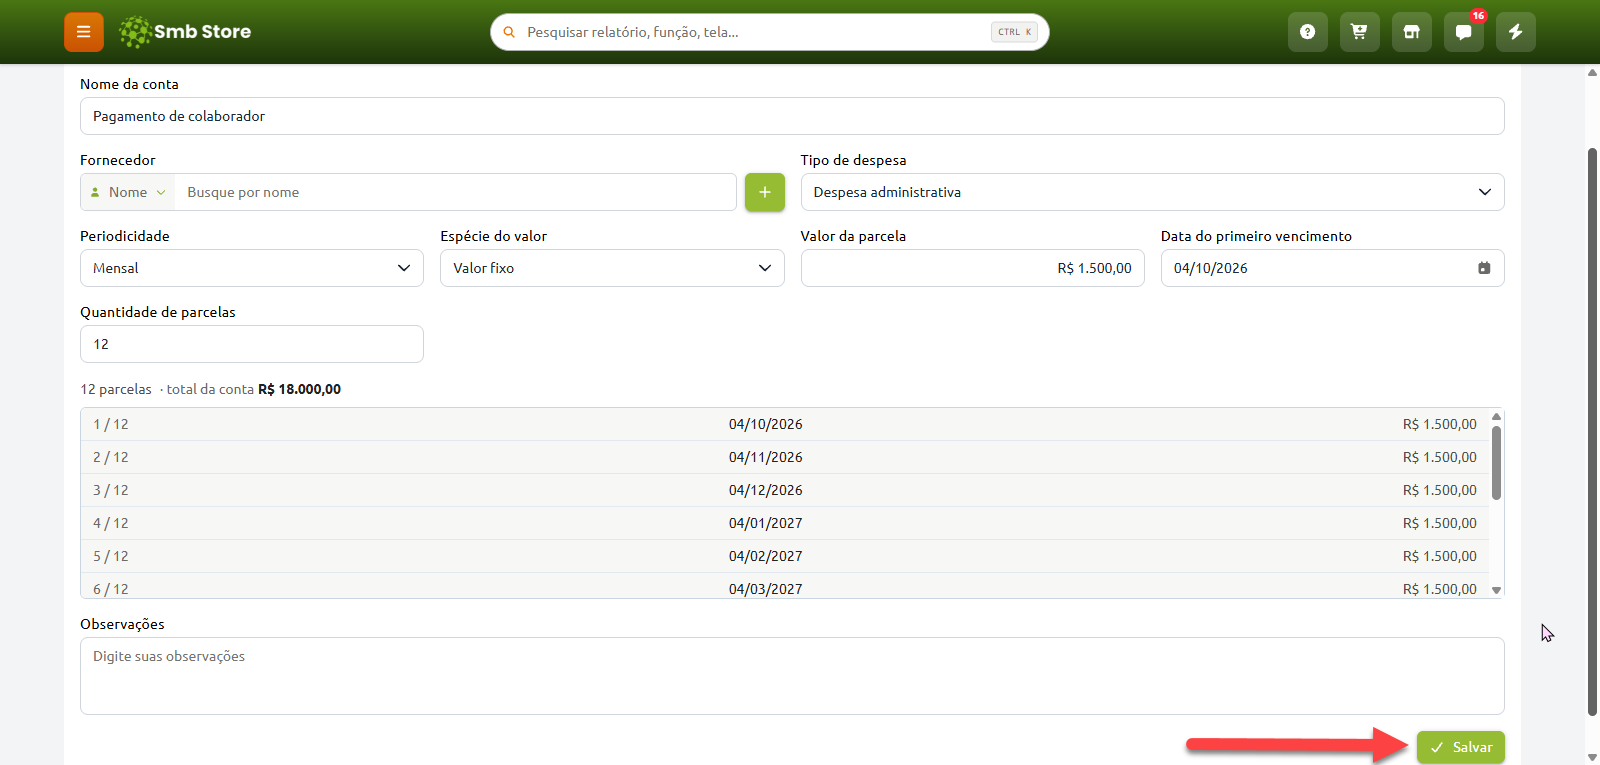This screenshot has width=1600, height=765.
Task: Click the date 04/01/2027
Action: tap(765, 523)
